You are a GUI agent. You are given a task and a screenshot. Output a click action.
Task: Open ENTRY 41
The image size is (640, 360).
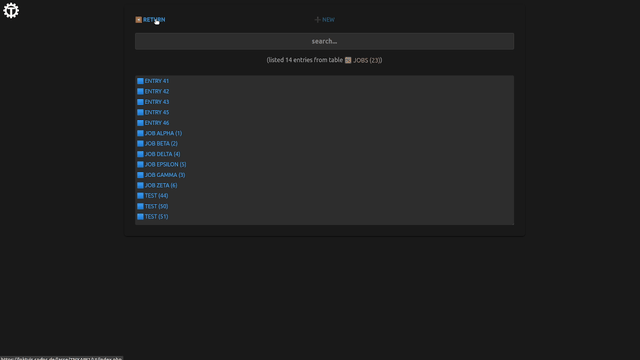tap(157, 81)
